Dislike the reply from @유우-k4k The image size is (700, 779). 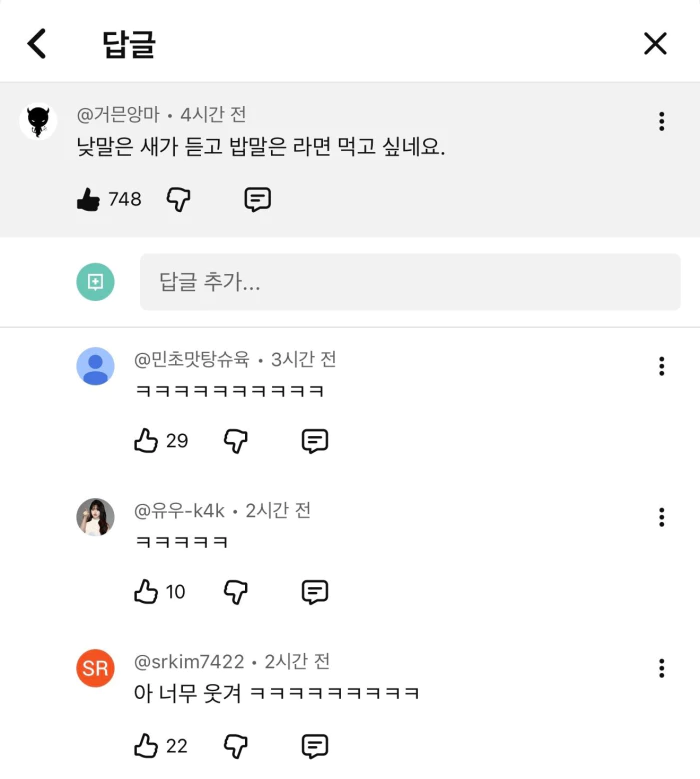coord(235,592)
